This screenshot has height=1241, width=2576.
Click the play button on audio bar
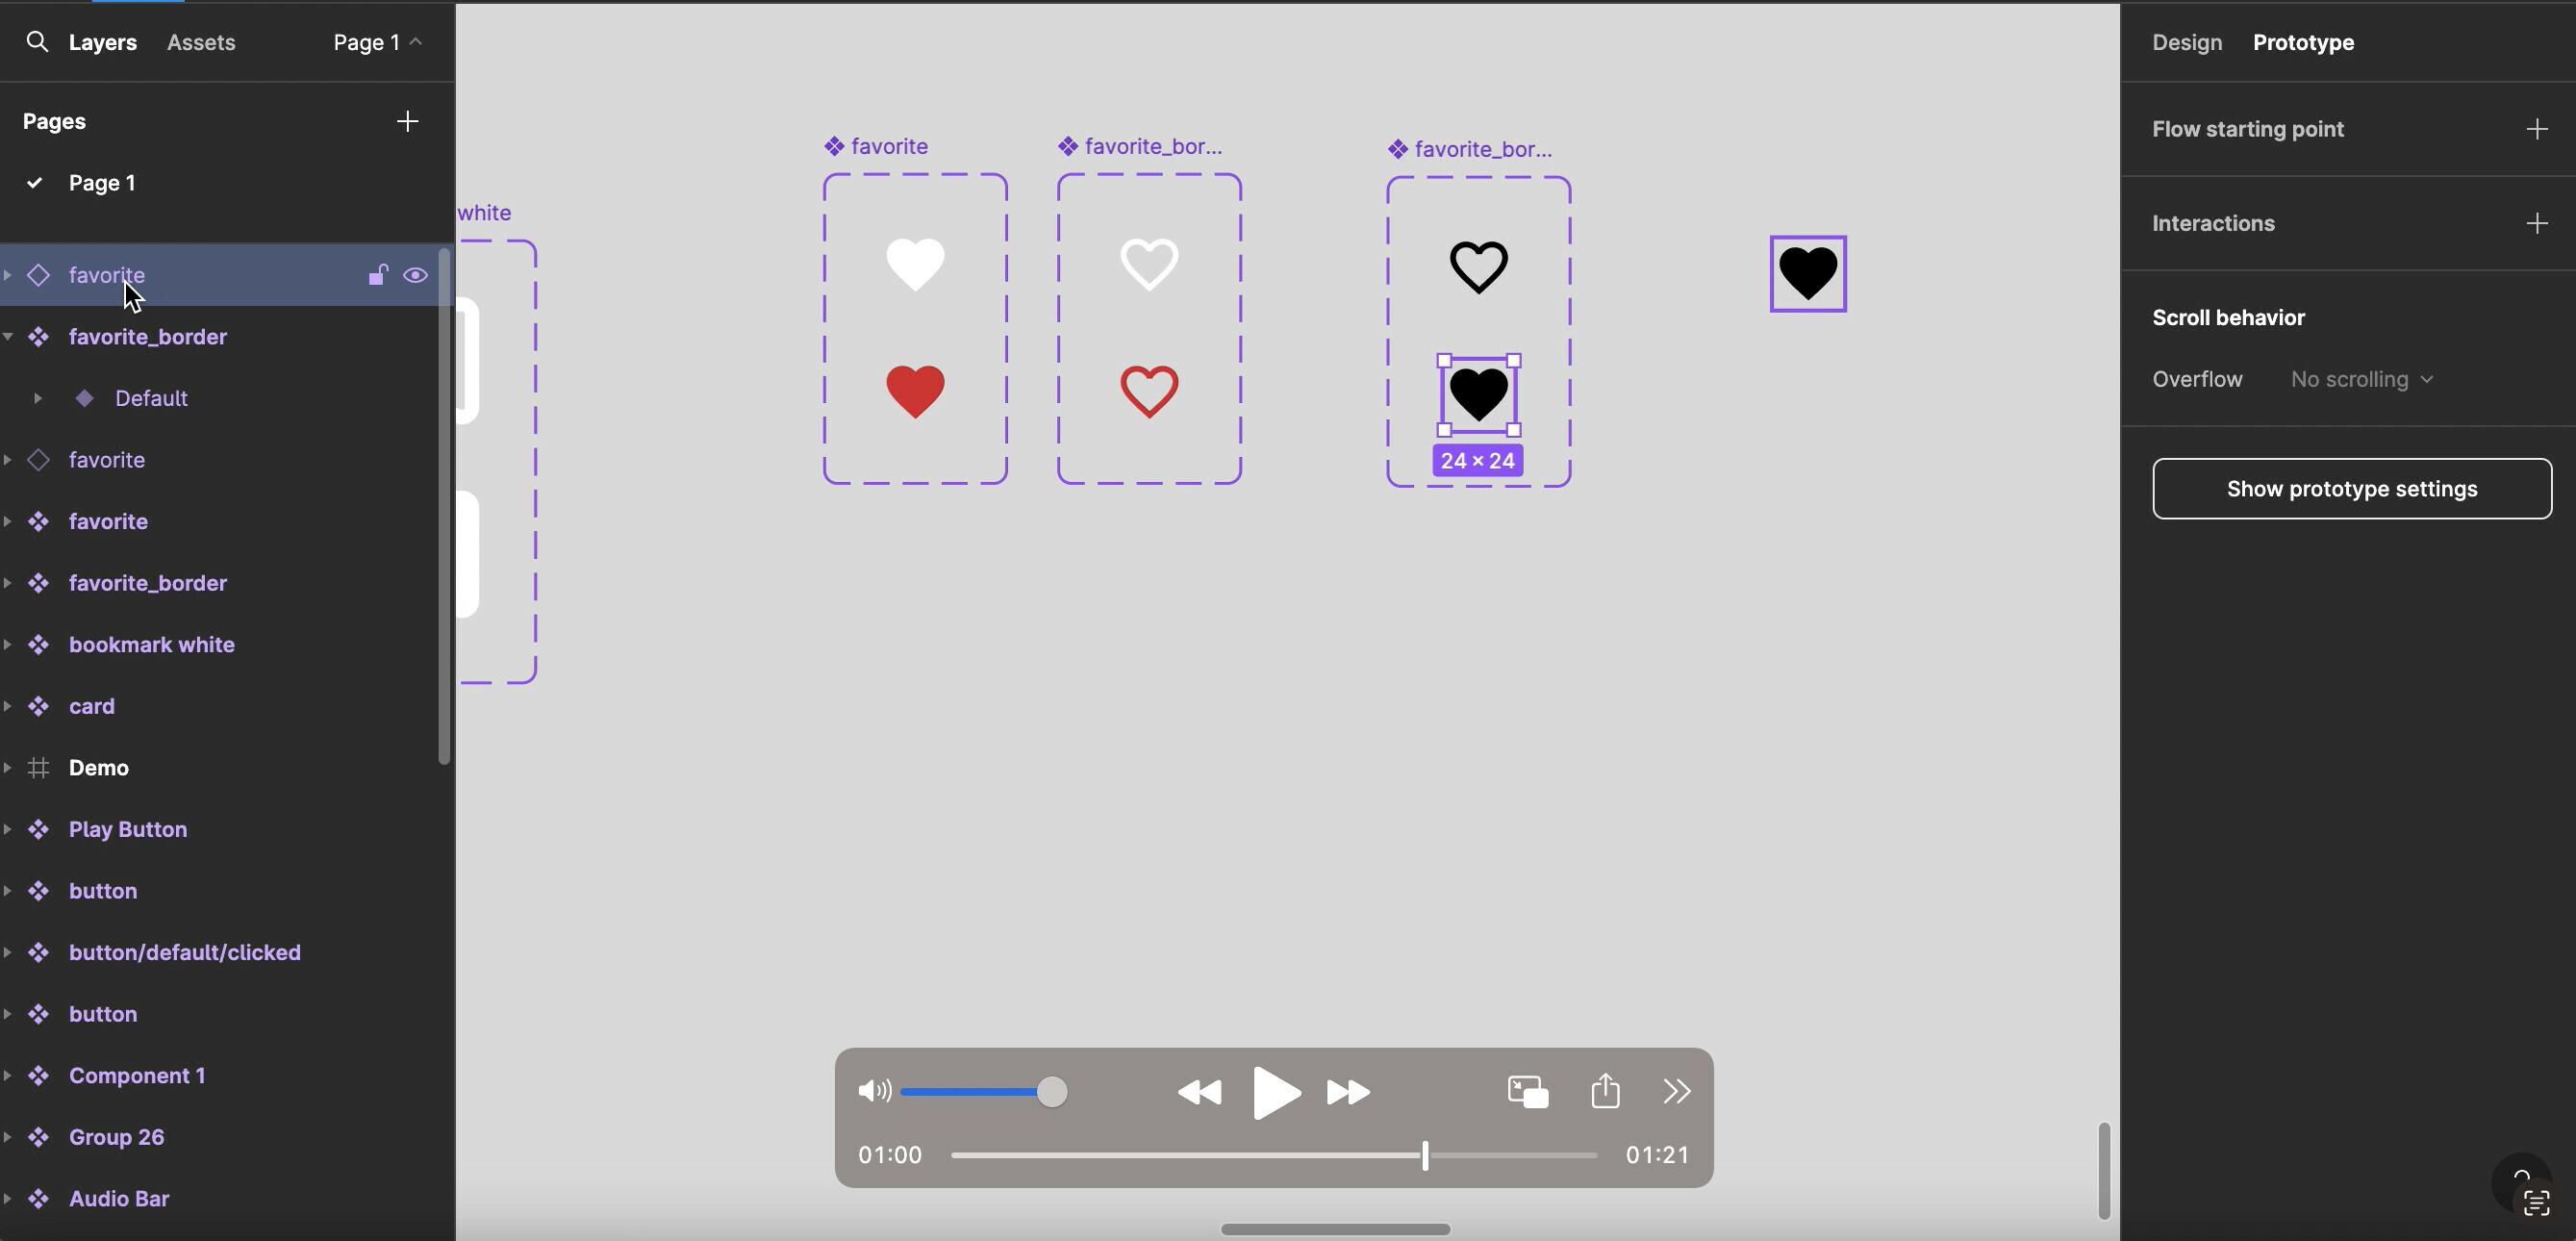(x=1276, y=1090)
